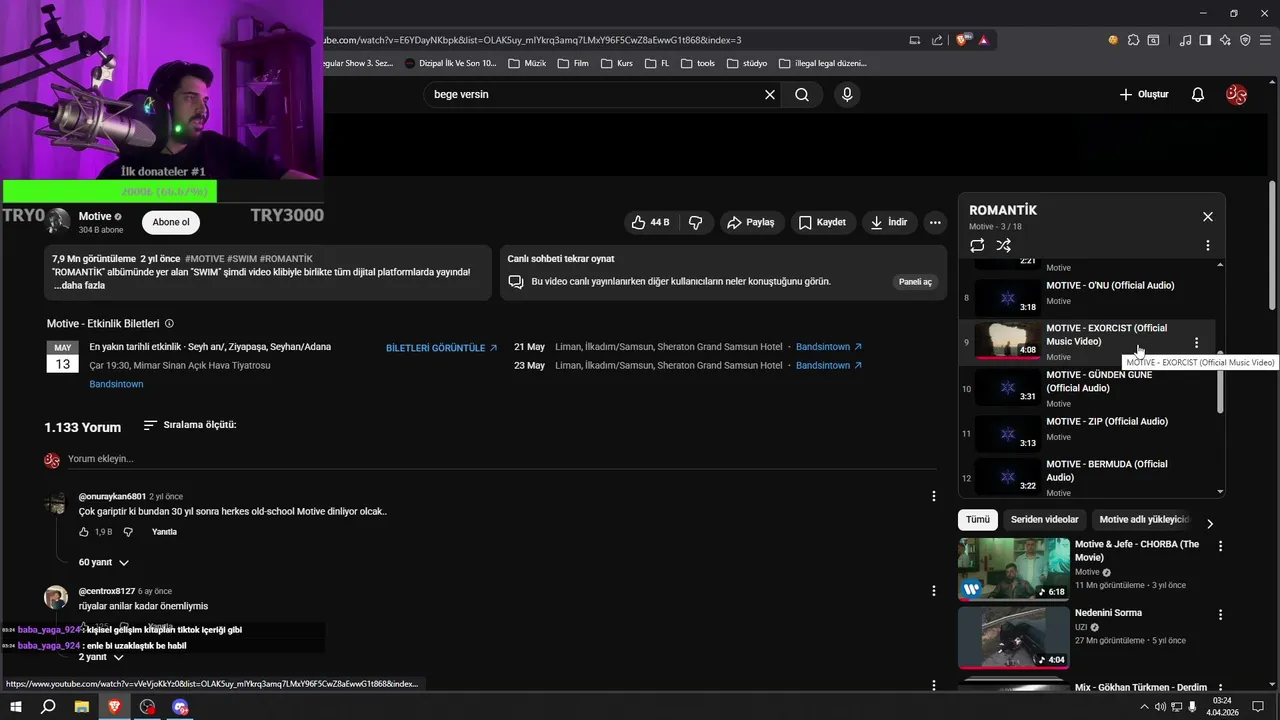Open more actions menu beside İndir
The image size is (1280, 720).
tap(935, 222)
